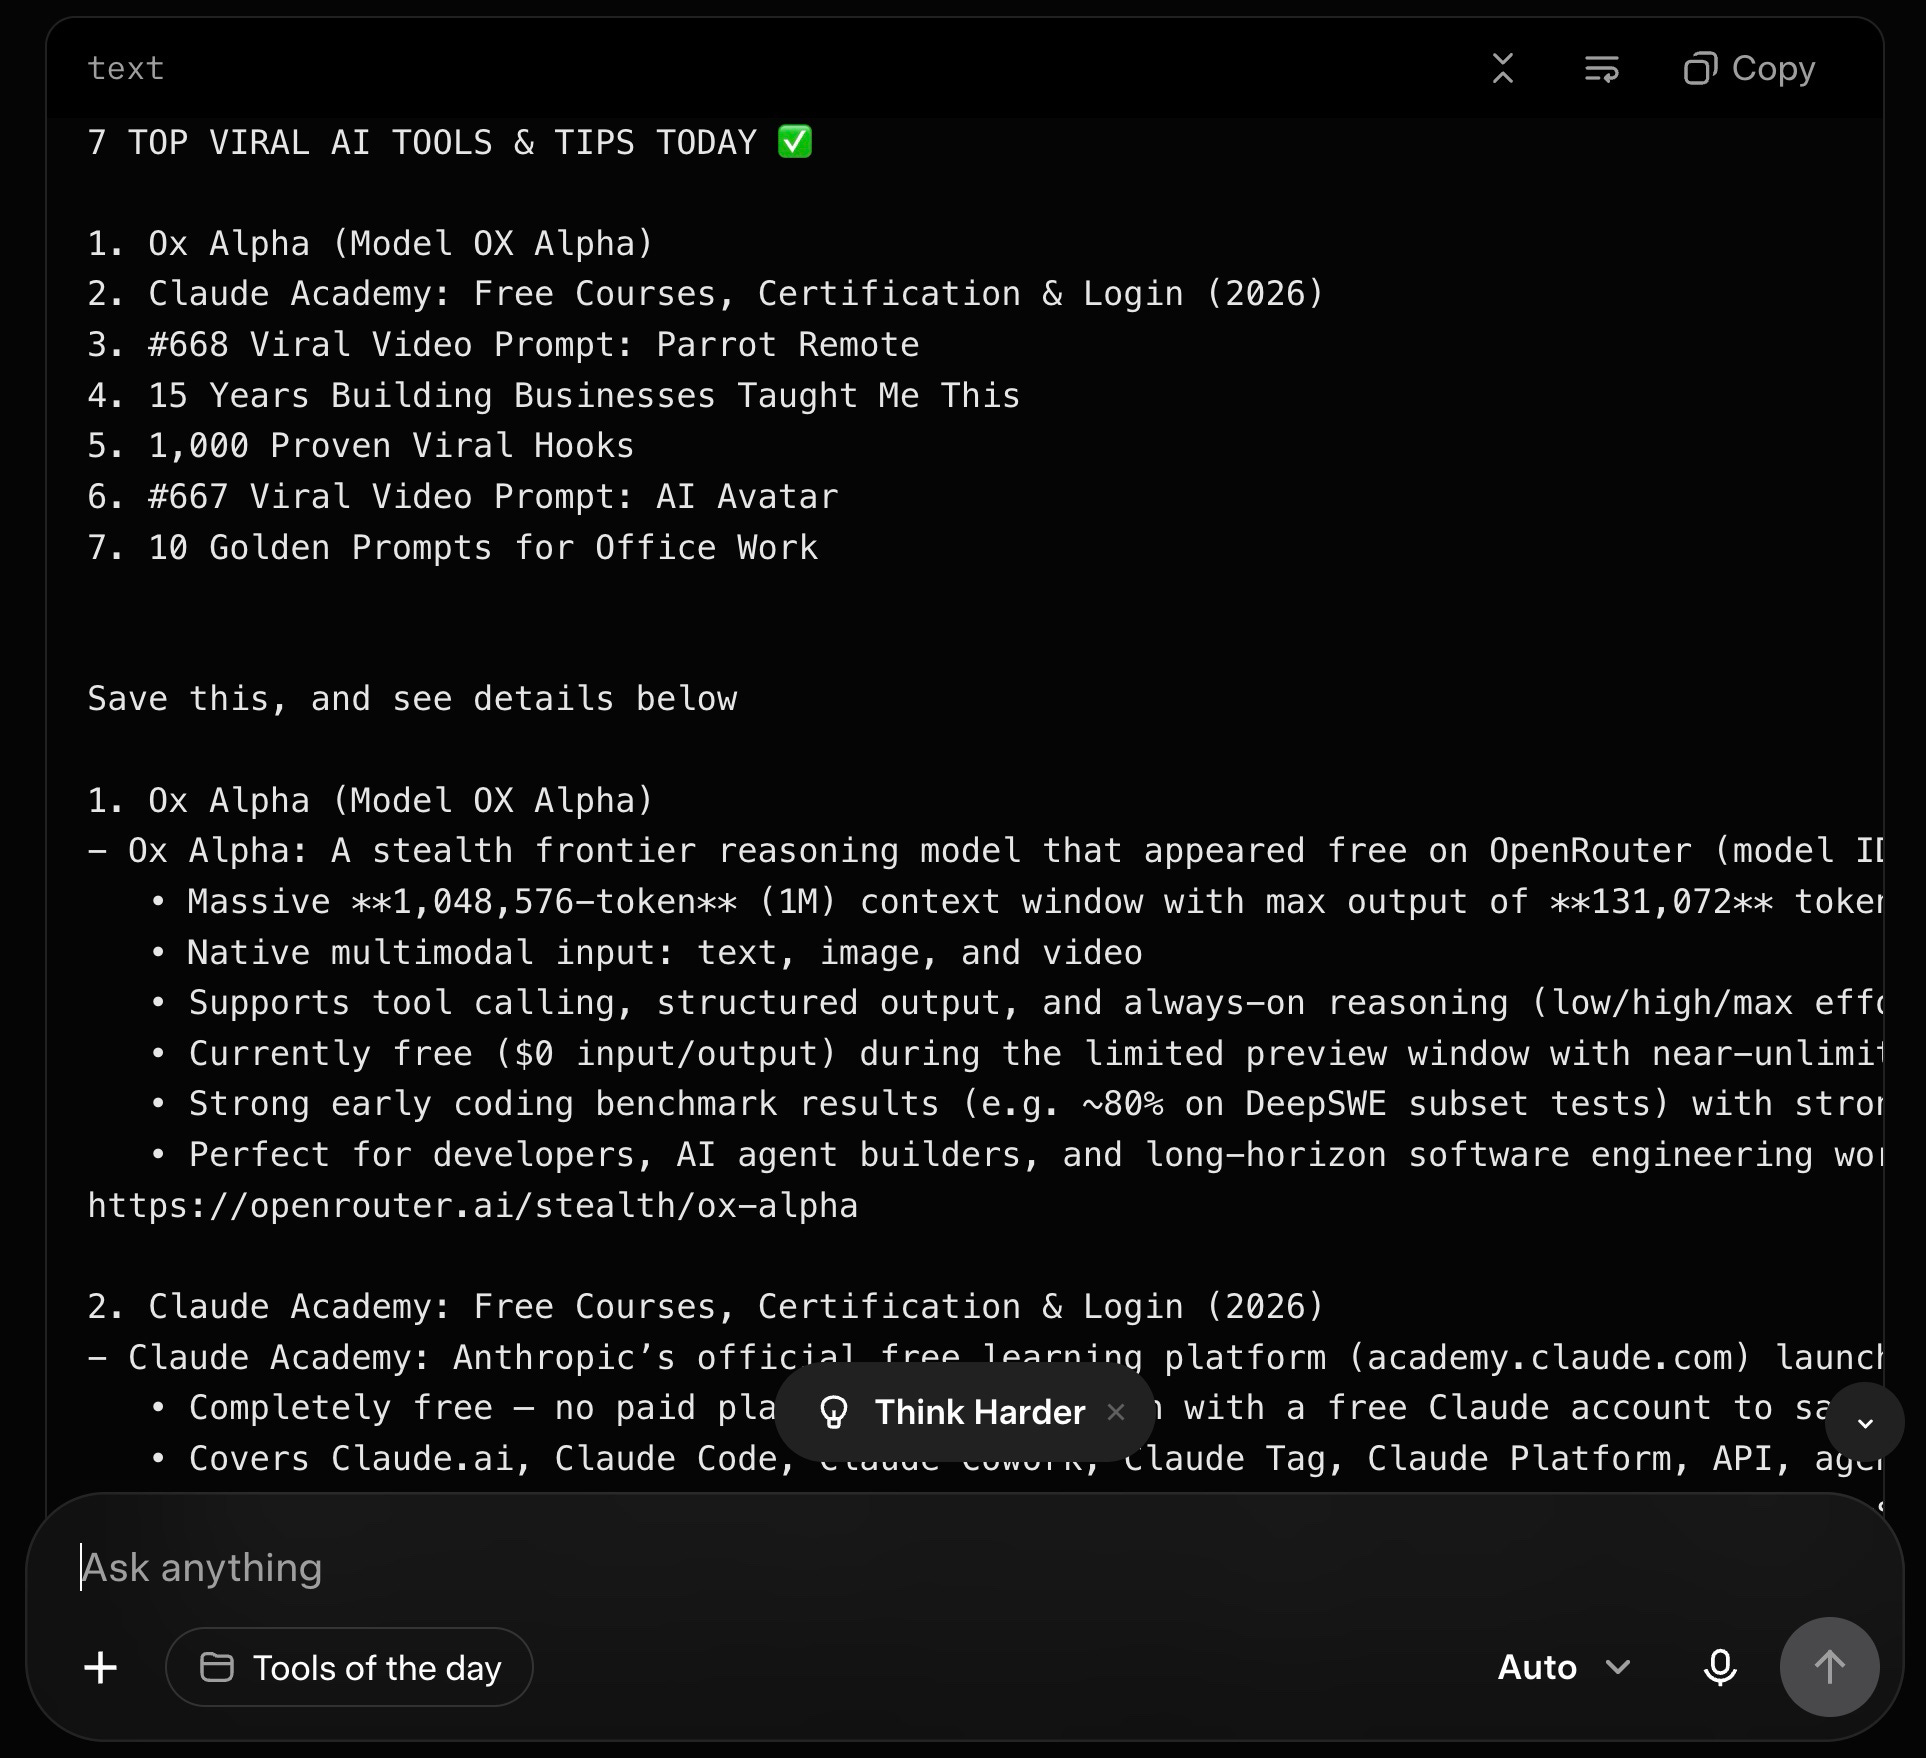
Task: Toggle word wrap for the code block
Action: click(1601, 68)
